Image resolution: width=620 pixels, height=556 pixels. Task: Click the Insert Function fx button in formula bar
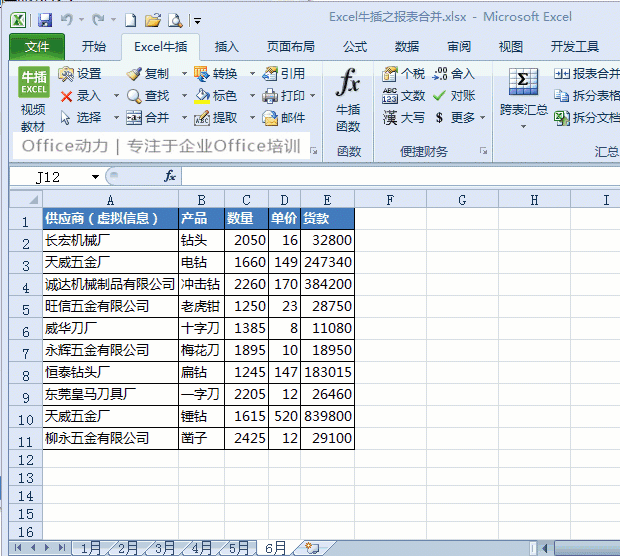tap(170, 176)
